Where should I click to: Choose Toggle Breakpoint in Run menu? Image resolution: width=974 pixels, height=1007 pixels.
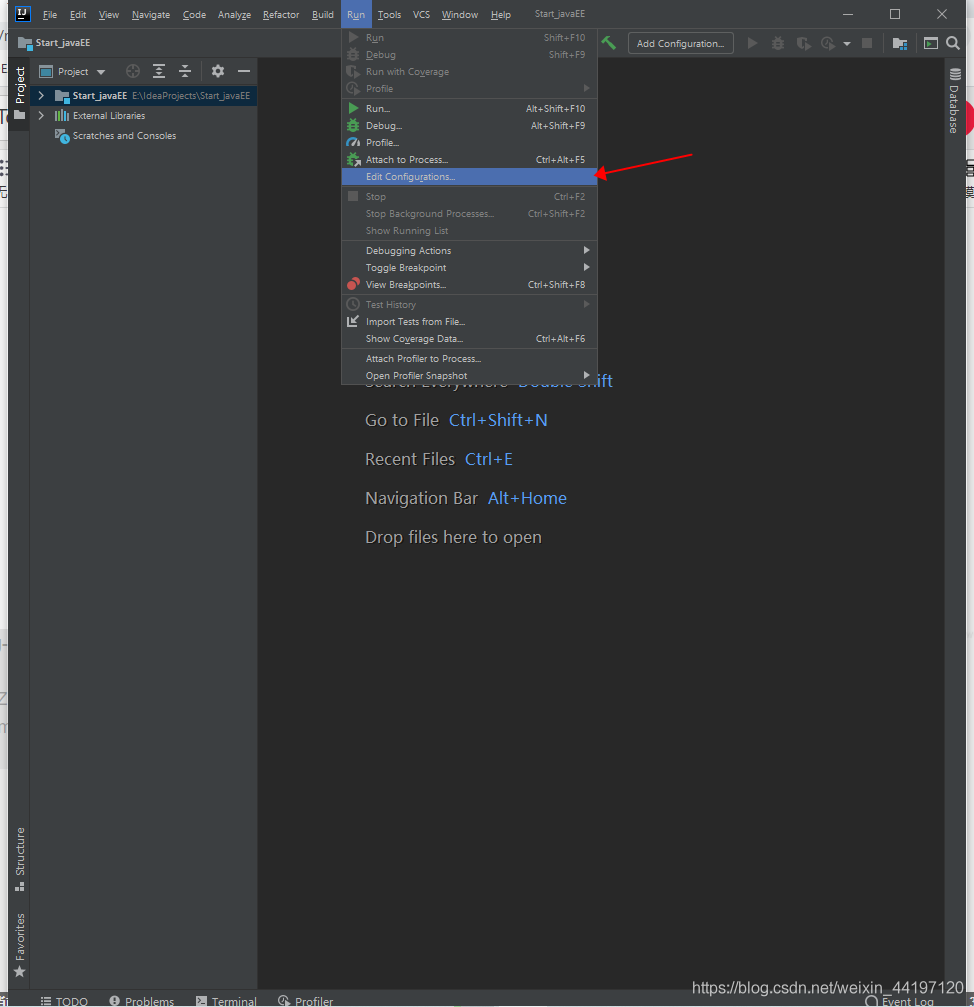point(406,268)
